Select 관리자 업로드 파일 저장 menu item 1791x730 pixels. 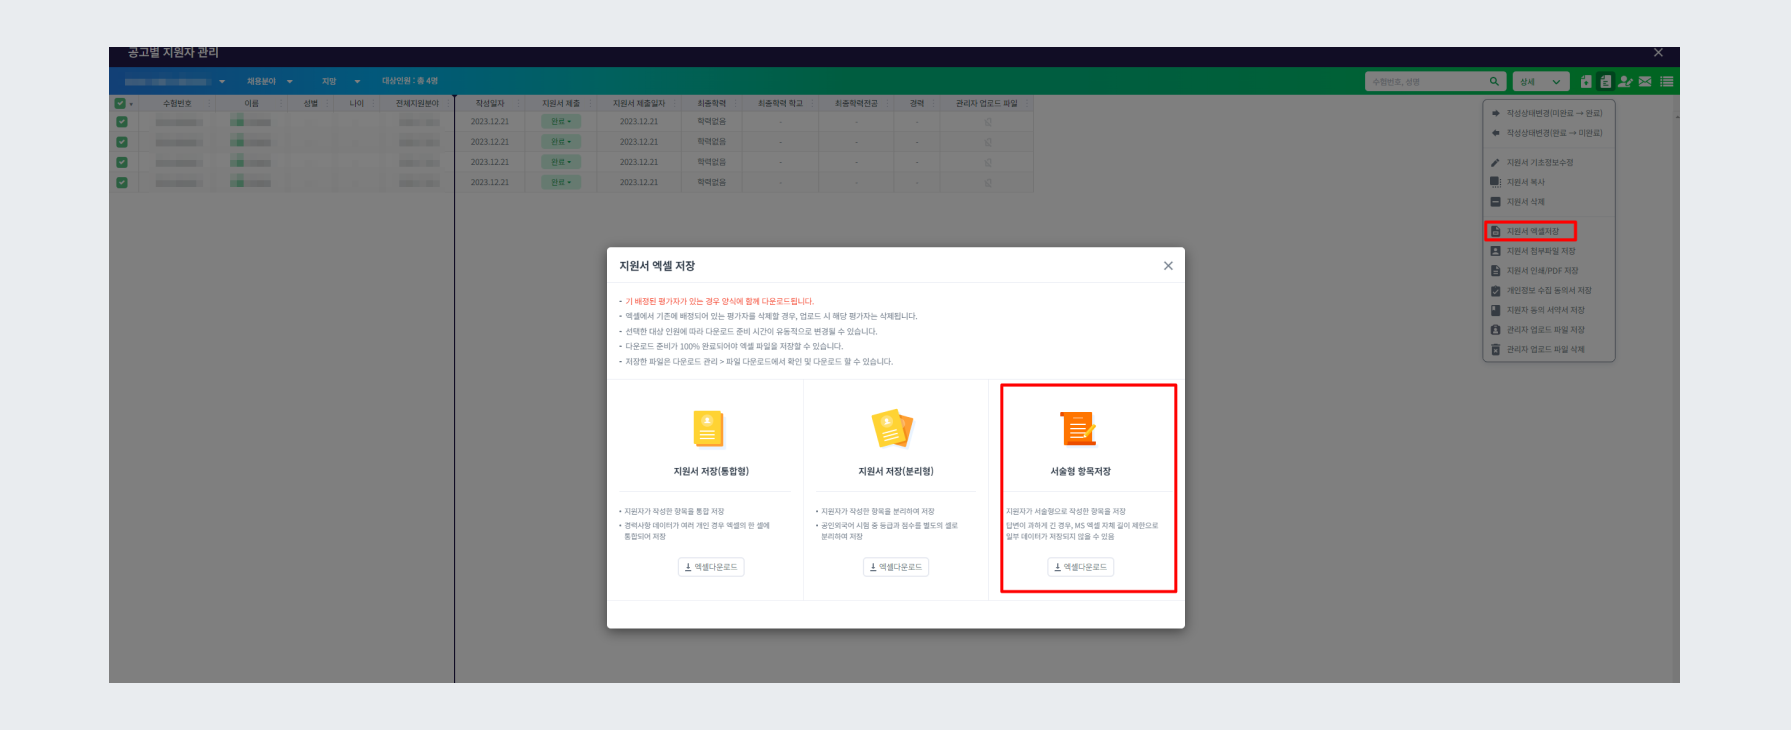[x=1547, y=330]
